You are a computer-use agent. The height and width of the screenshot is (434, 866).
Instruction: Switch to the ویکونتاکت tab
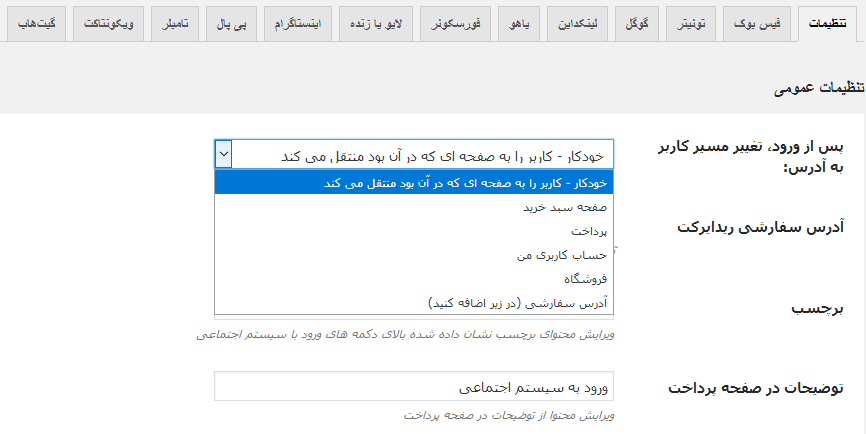coord(109,24)
